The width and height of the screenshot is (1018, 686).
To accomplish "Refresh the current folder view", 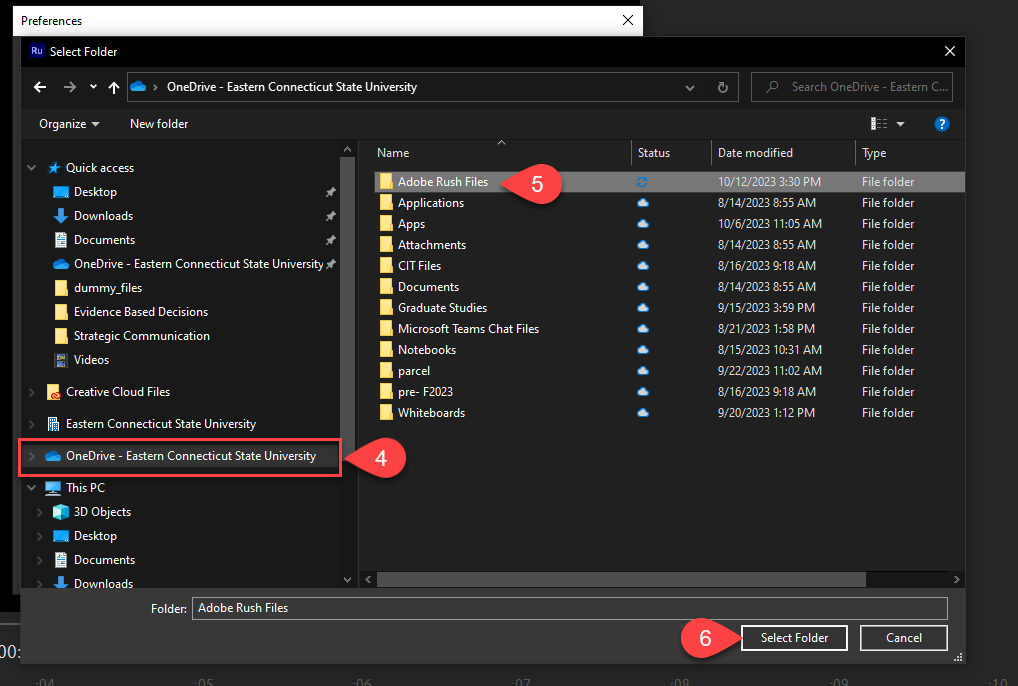I will click(723, 88).
